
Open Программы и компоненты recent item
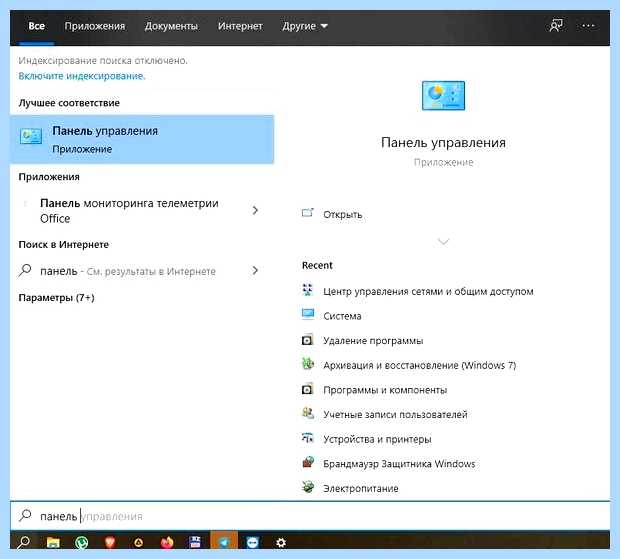385,390
